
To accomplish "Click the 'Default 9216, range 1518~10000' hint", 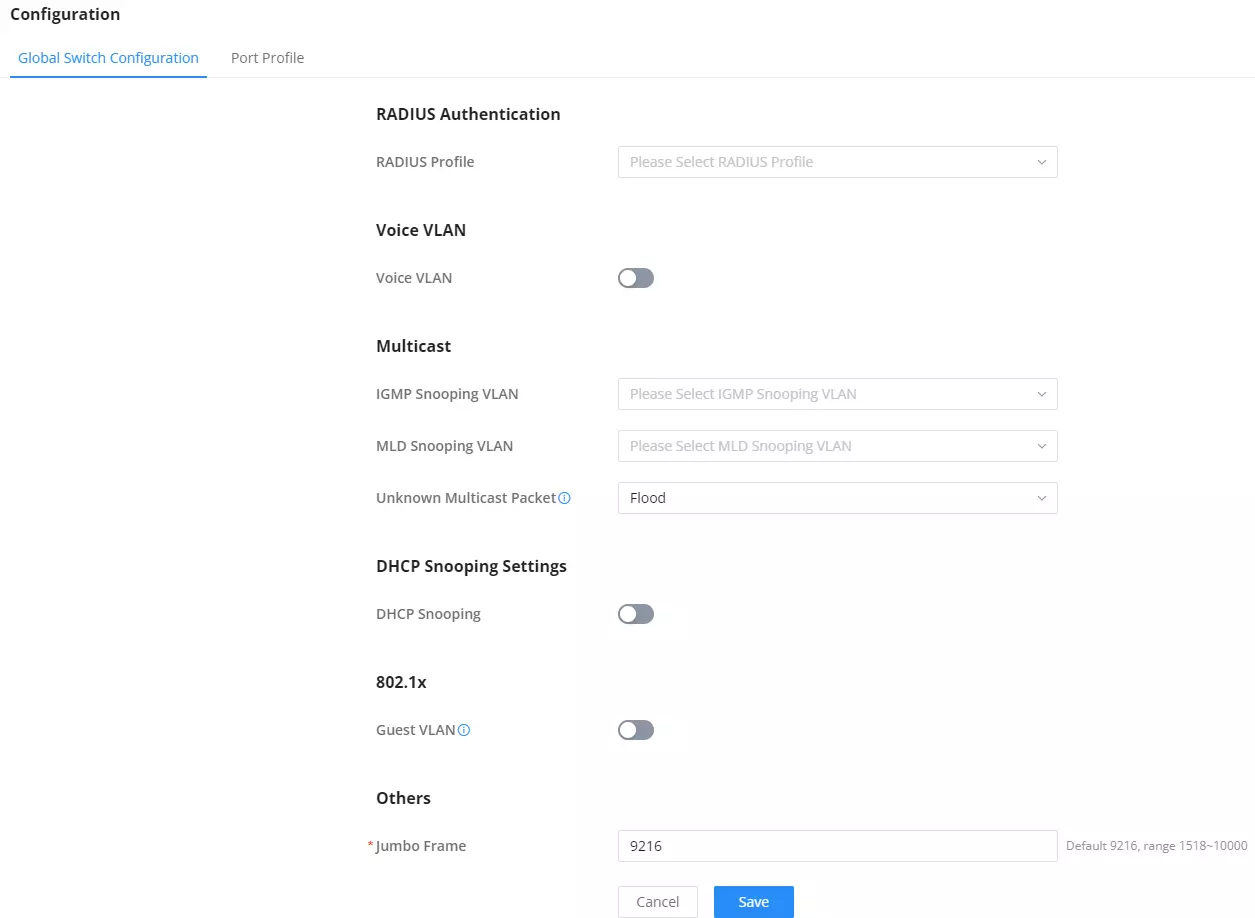I will pos(1157,846).
